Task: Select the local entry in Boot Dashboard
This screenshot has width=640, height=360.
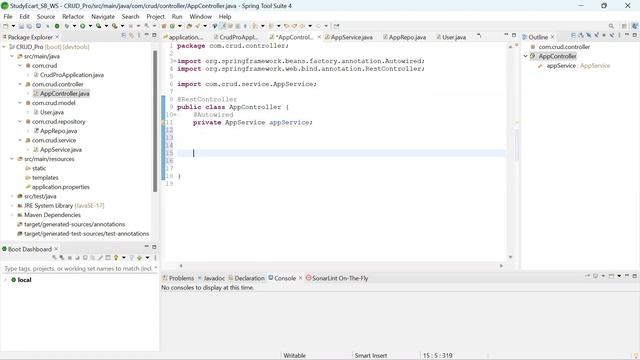Action: [21, 280]
